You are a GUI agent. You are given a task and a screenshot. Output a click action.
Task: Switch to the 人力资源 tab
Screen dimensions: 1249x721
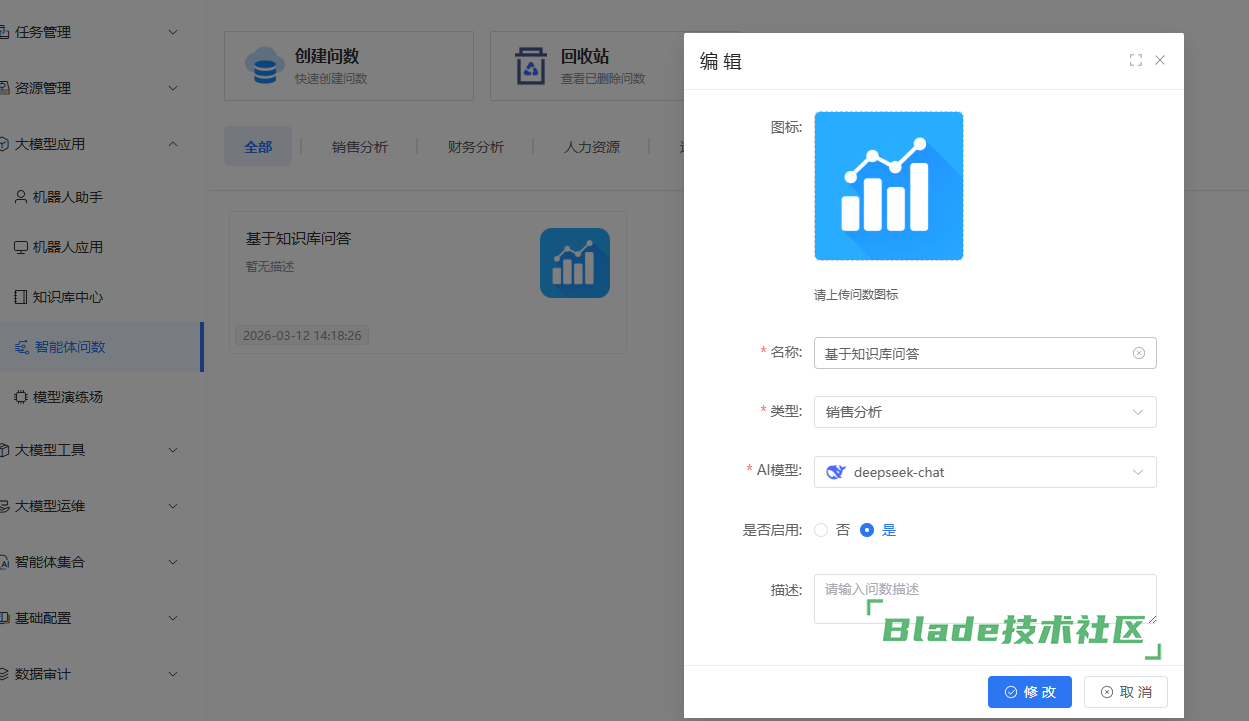point(591,147)
